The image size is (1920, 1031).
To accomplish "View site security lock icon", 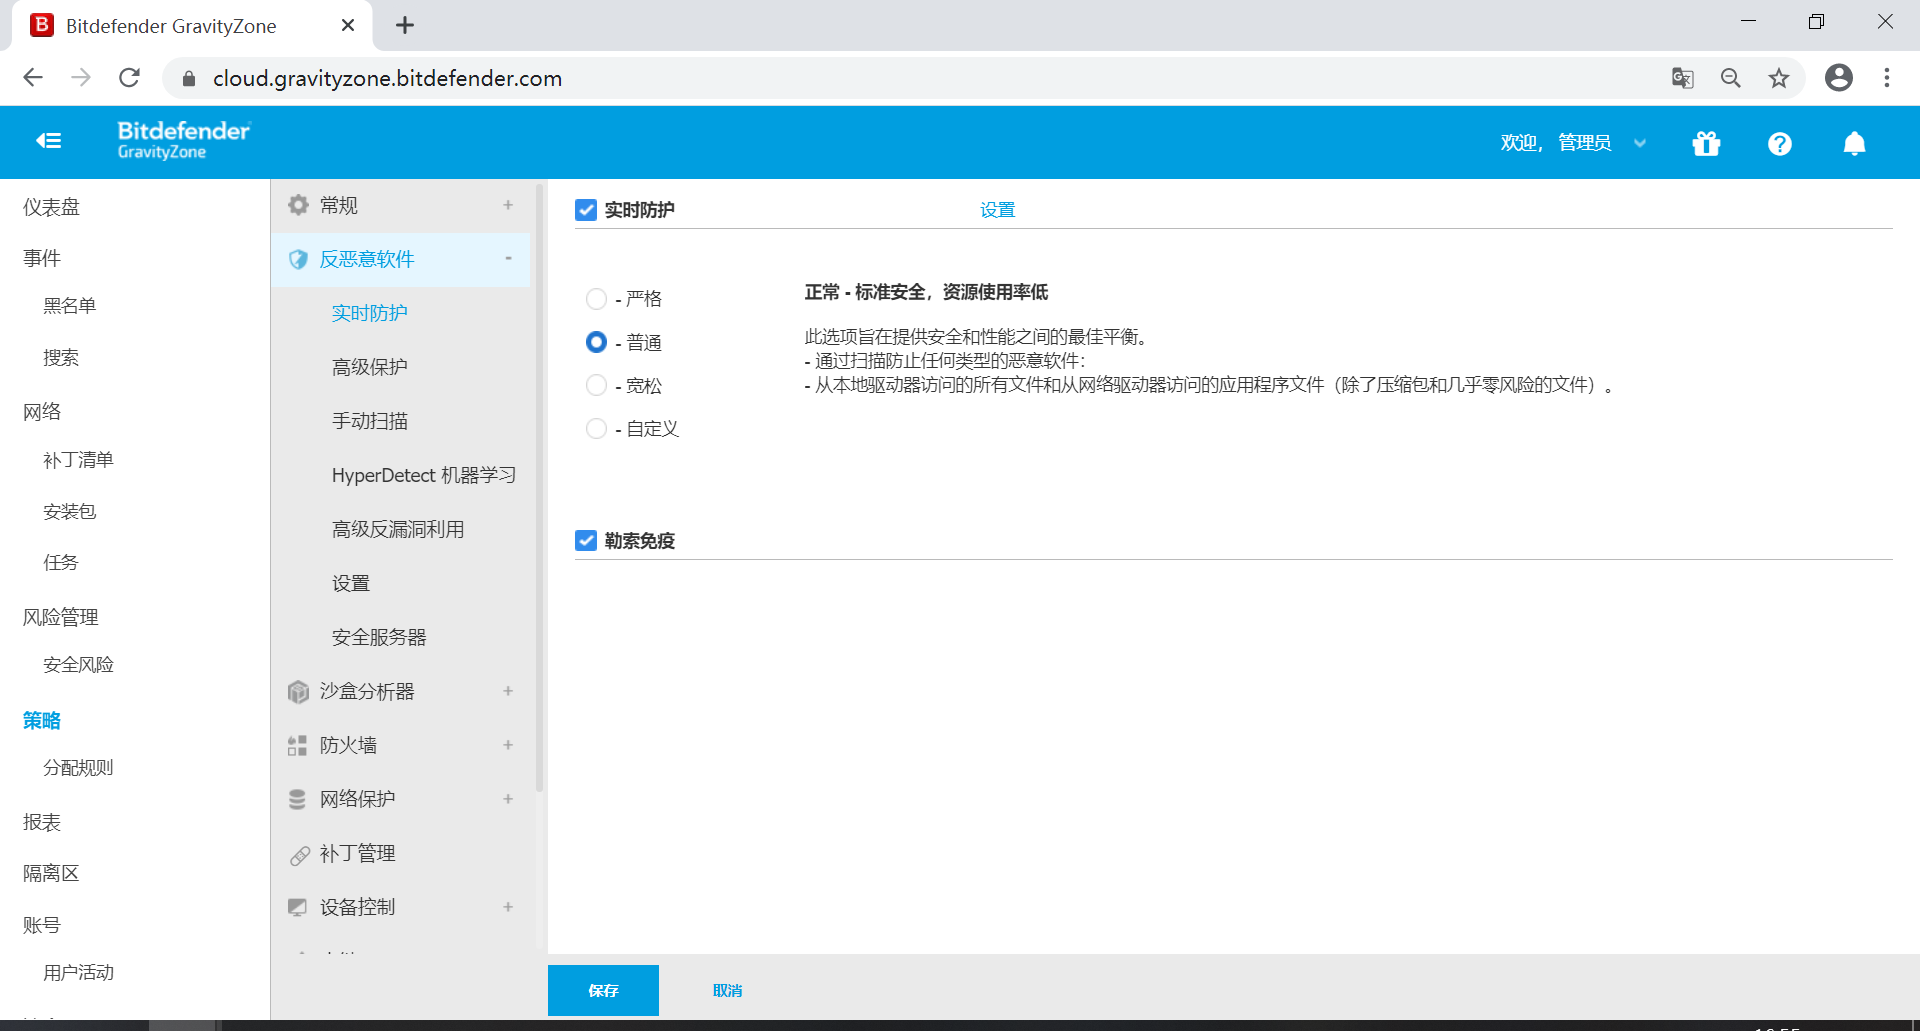I will point(189,78).
